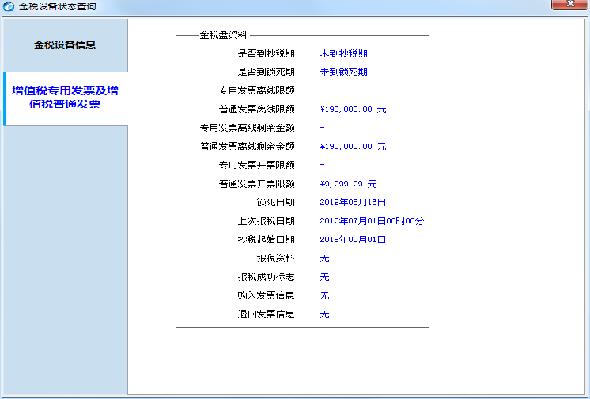Image resolution: width=590 pixels, height=399 pixels.
Task: Click the 金税盘资料 section heading
Action: [223, 35]
